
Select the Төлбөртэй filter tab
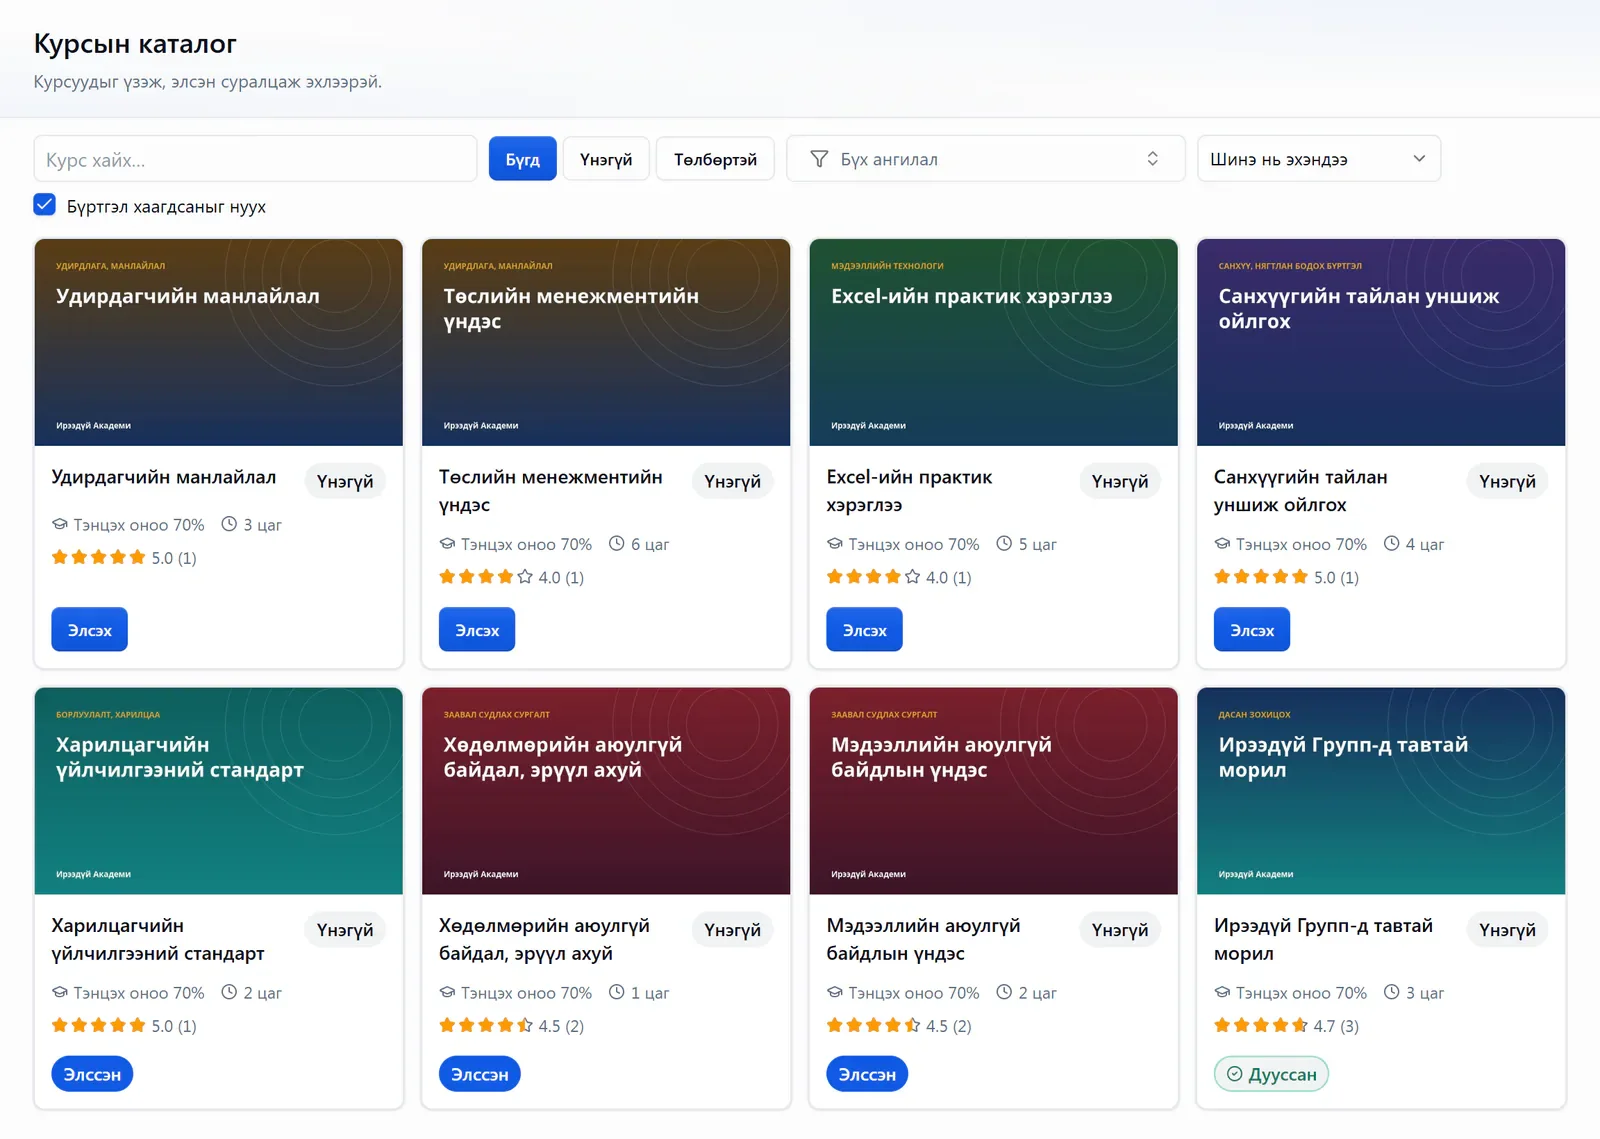tap(715, 159)
